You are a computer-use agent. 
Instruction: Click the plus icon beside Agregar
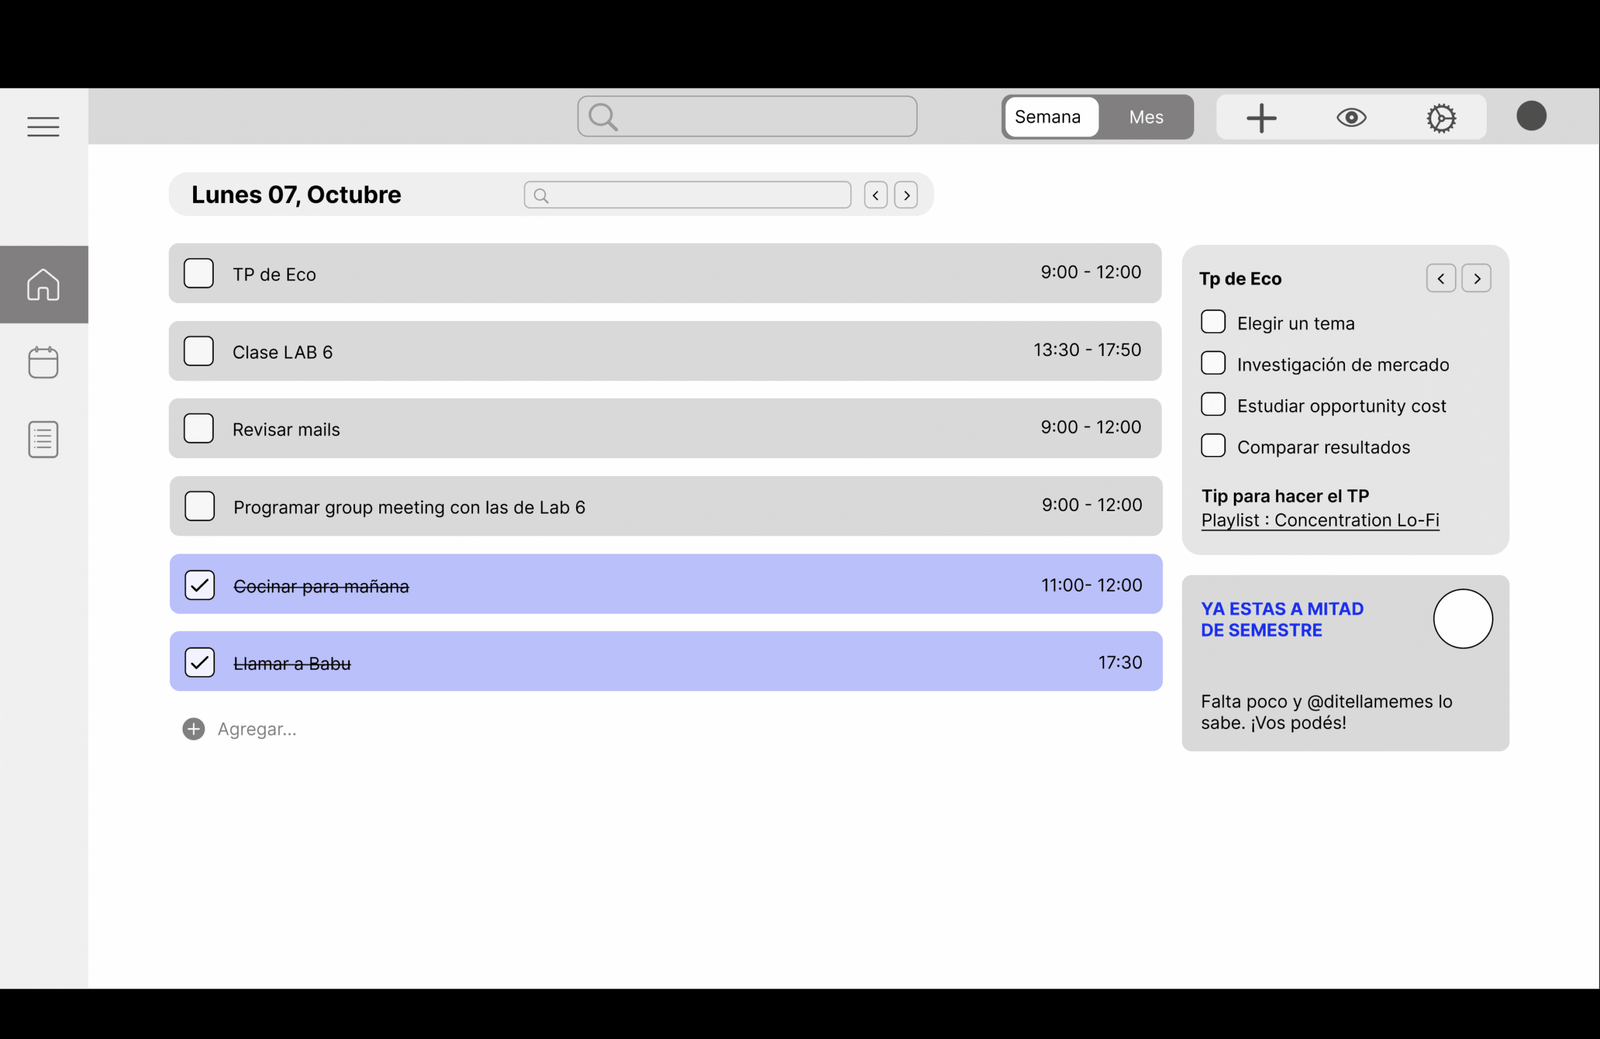point(194,729)
